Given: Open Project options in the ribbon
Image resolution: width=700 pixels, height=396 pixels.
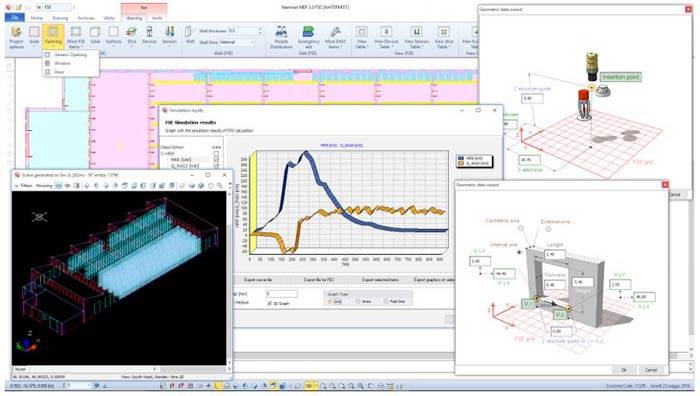Looking at the screenshot, I should (x=17, y=38).
